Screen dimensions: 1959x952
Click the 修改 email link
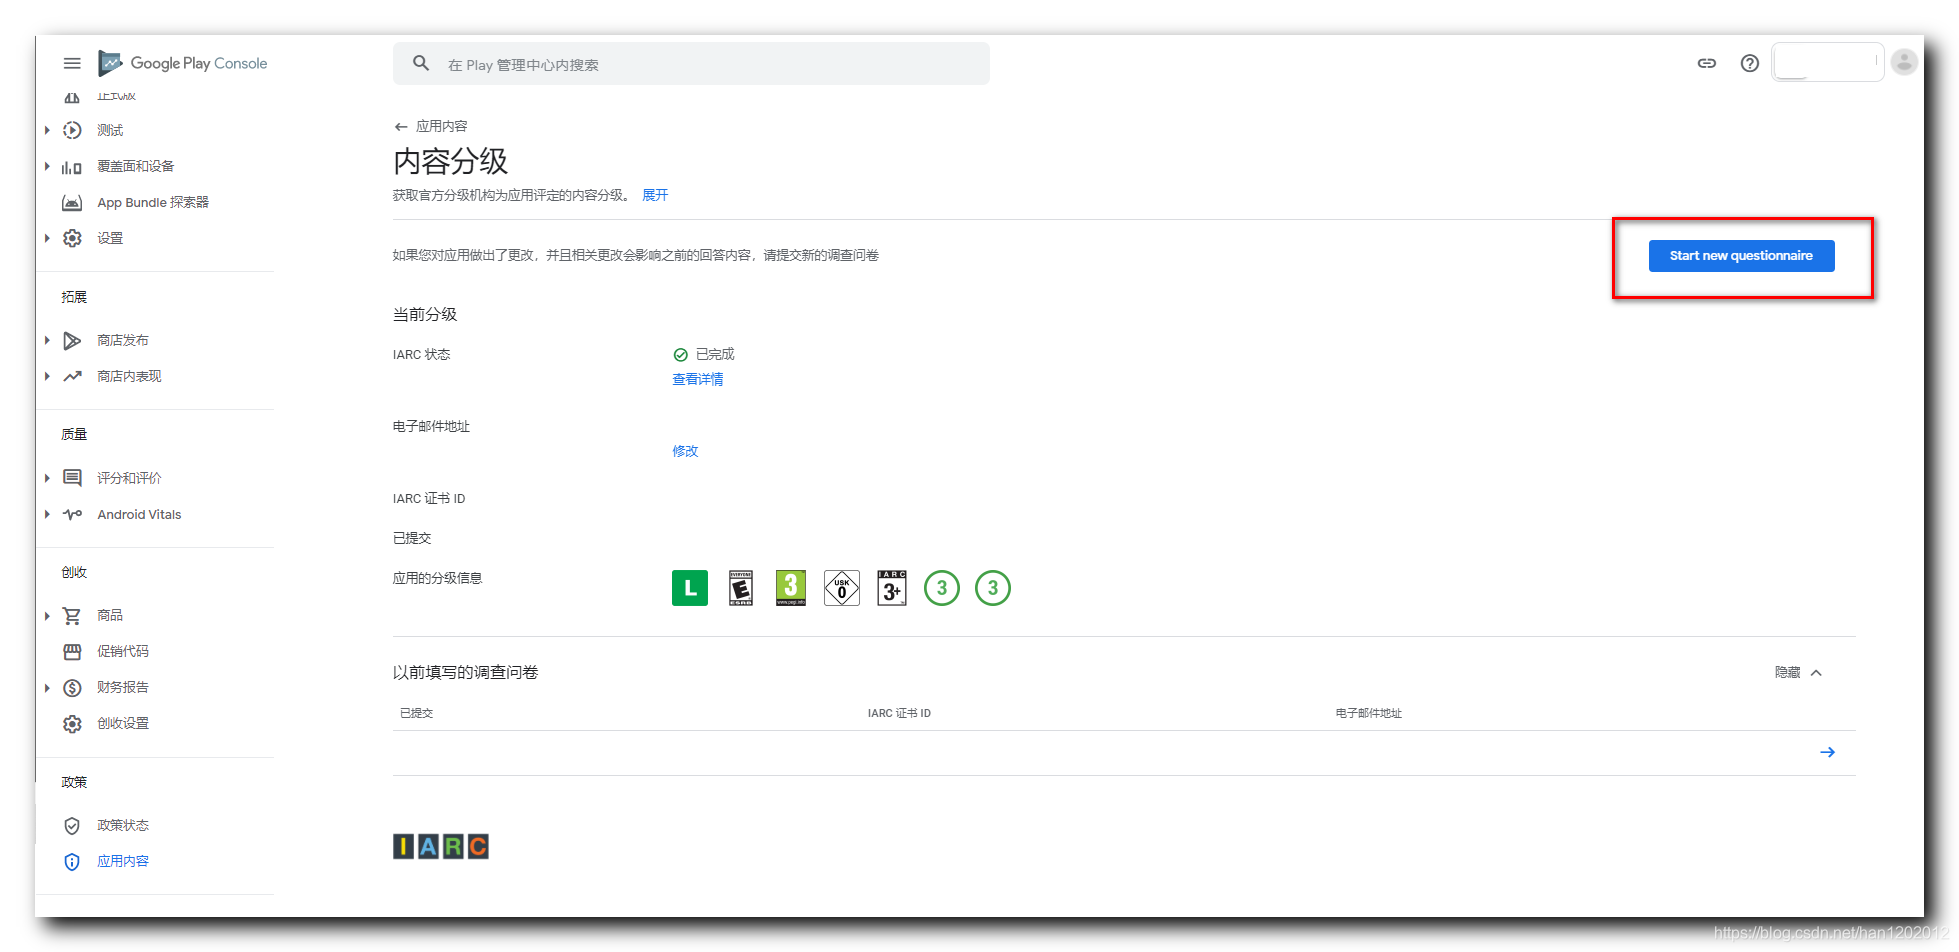[x=685, y=451]
